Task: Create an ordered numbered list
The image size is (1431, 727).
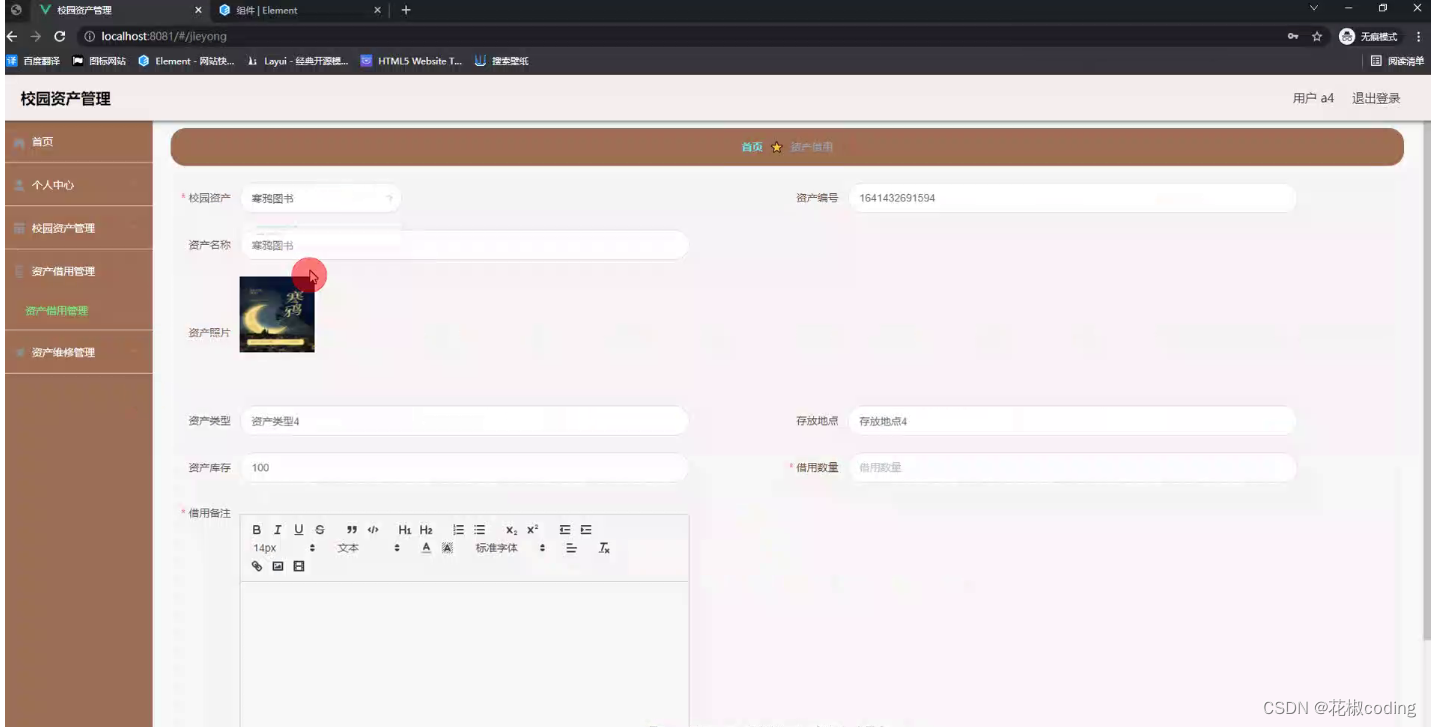Action: 458,530
